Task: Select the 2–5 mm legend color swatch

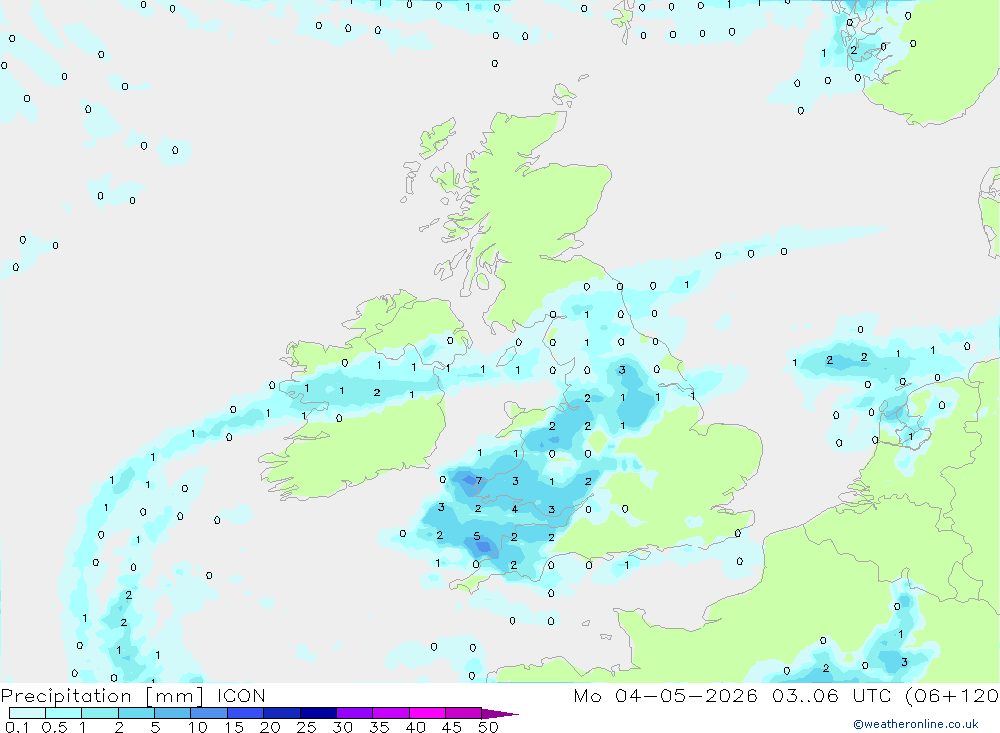Action: click(136, 713)
